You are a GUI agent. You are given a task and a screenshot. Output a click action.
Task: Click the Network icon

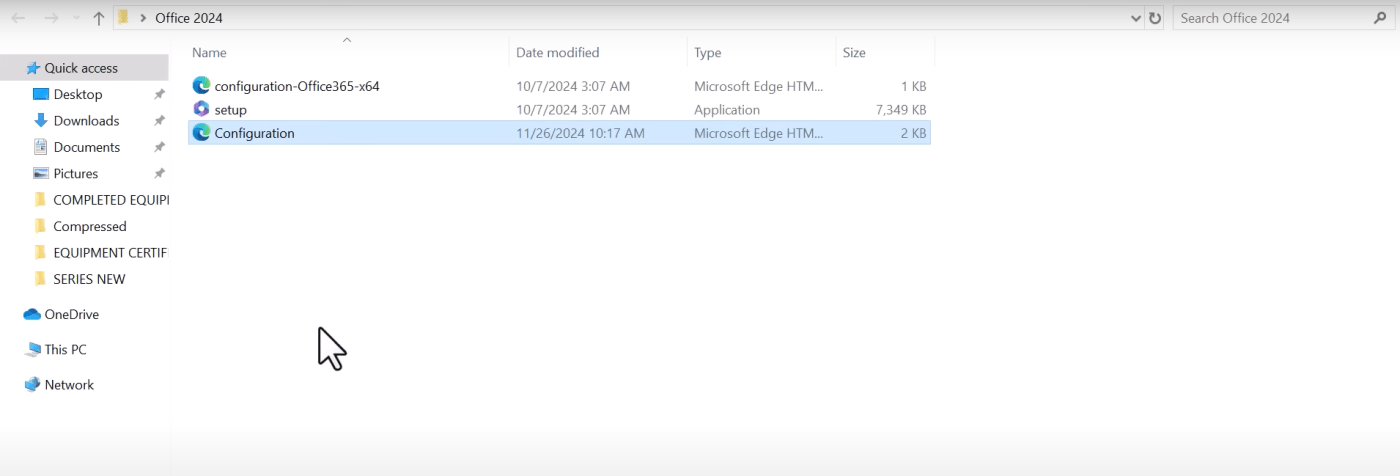click(32, 384)
